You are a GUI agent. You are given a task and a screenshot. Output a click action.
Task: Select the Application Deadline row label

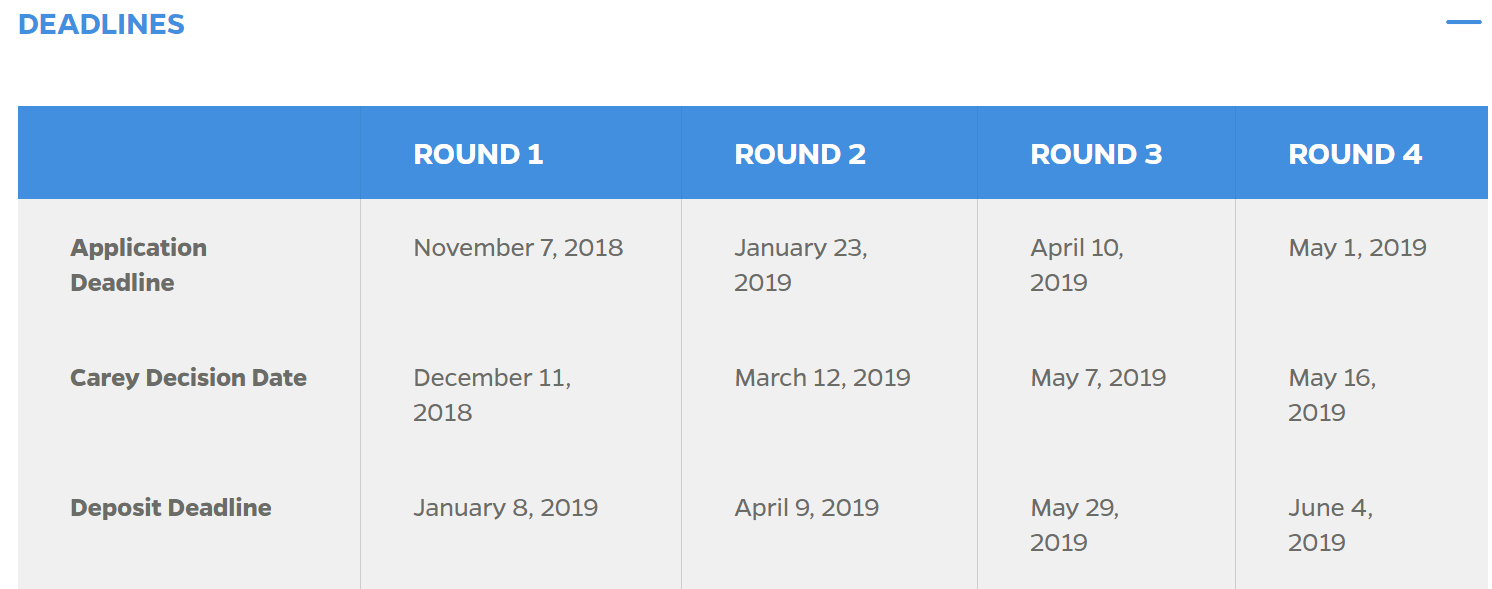[x=138, y=265]
